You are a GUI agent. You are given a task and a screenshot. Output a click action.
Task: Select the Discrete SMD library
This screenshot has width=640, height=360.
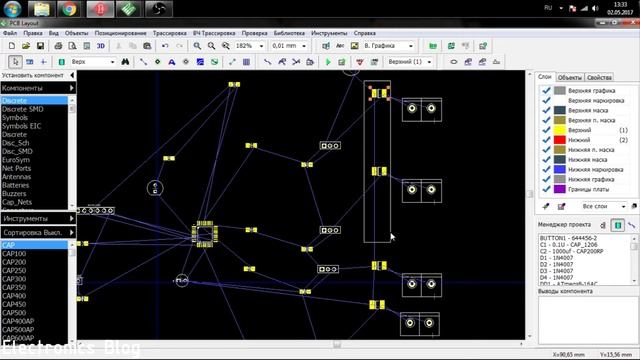coord(23,109)
